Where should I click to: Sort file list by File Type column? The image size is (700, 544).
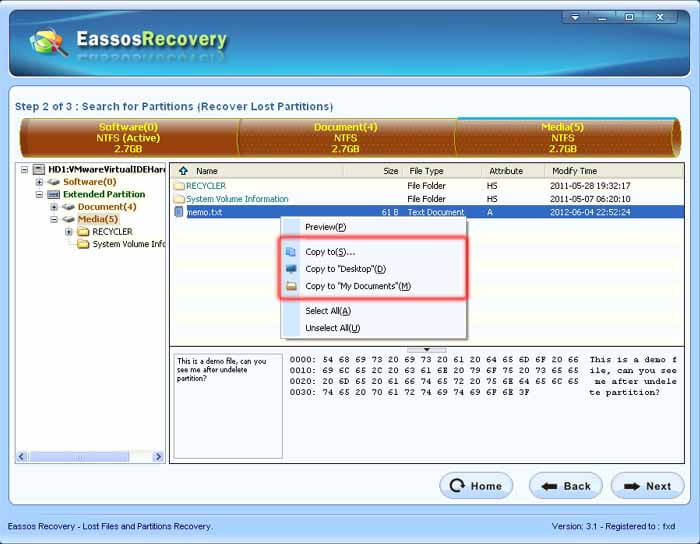point(442,171)
